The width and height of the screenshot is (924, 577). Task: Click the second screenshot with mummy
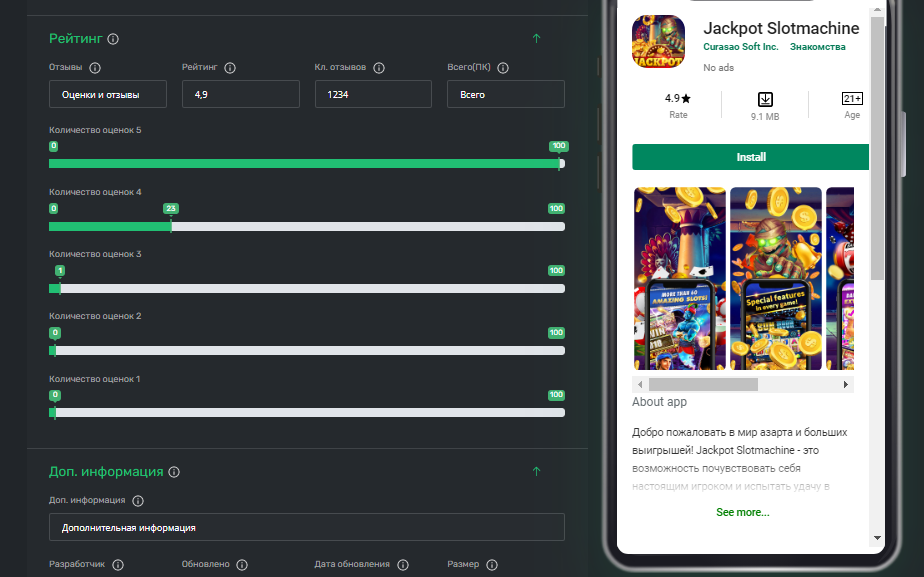[x=776, y=279]
